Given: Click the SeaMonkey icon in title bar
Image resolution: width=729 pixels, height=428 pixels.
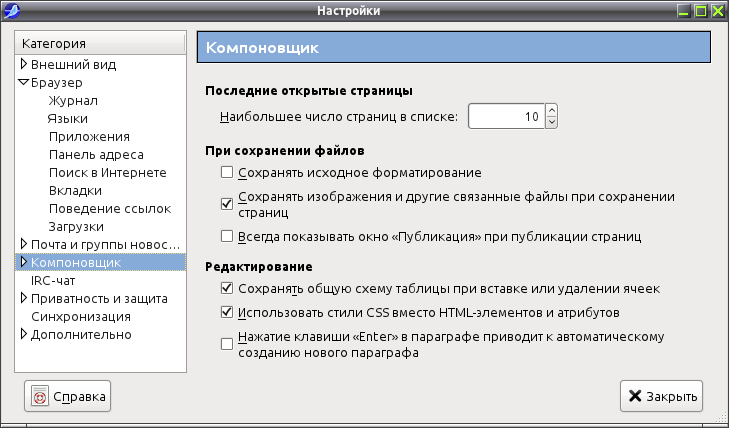Looking at the screenshot, I should 11,10.
